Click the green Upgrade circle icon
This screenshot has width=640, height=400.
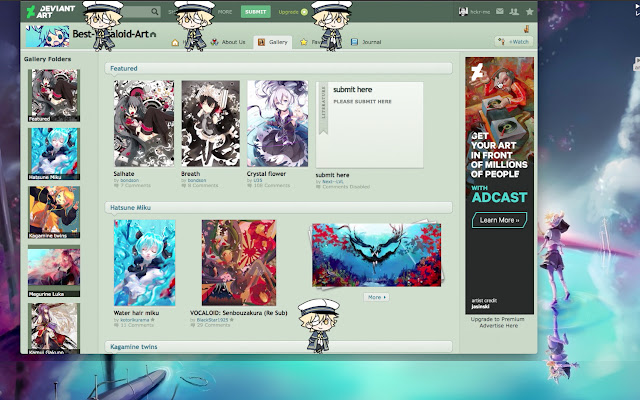pyautogui.click(x=304, y=12)
